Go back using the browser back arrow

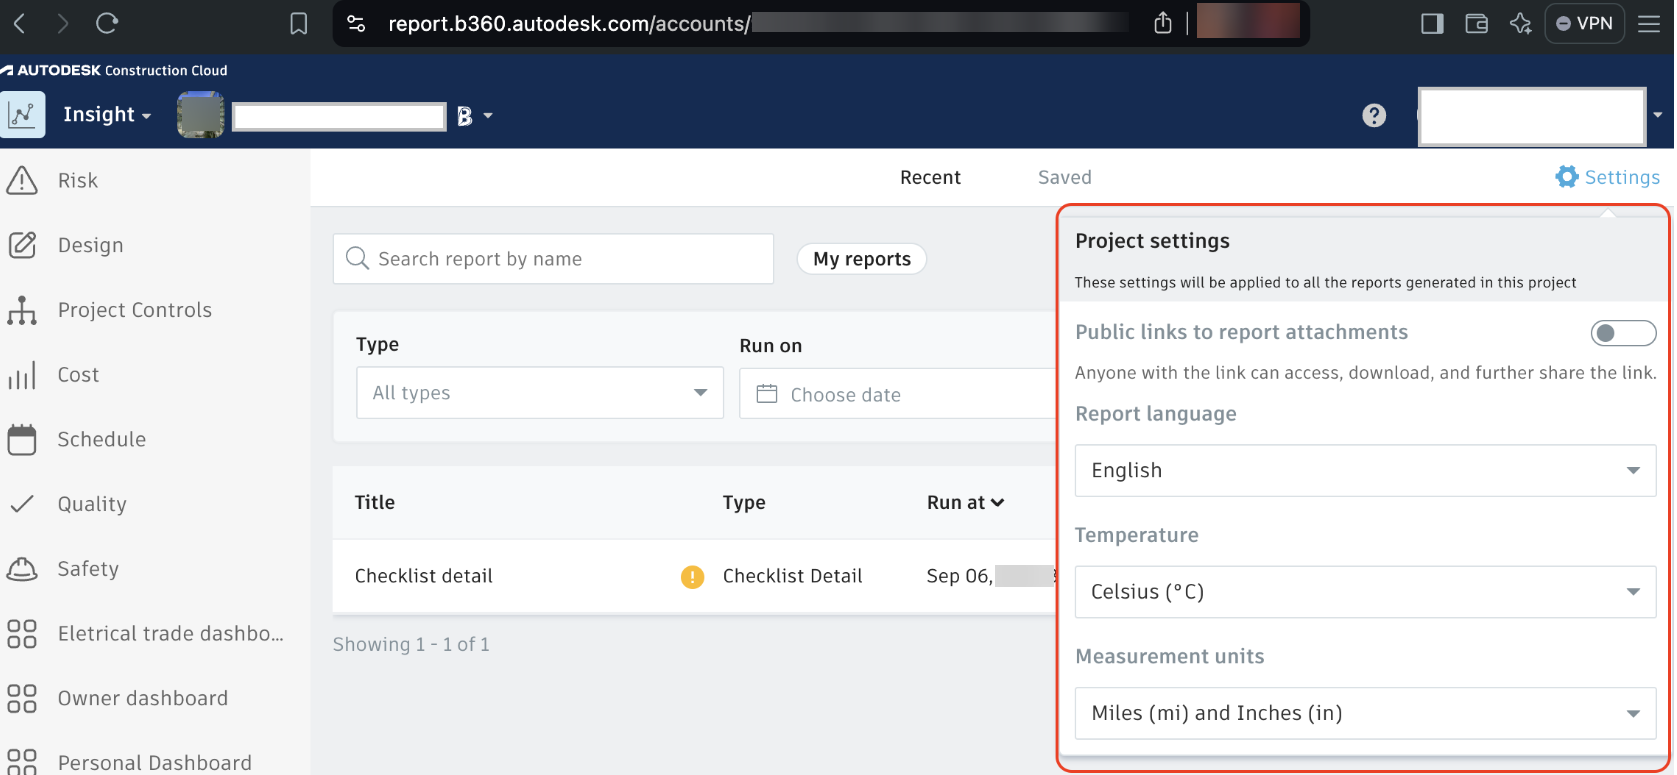(x=19, y=23)
